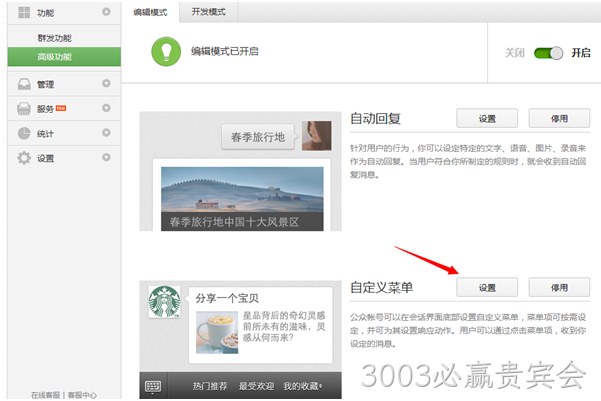Toggle the edit mode 开启 switch
The height and width of the screenshot is (401, 601).
click(548, 53)
